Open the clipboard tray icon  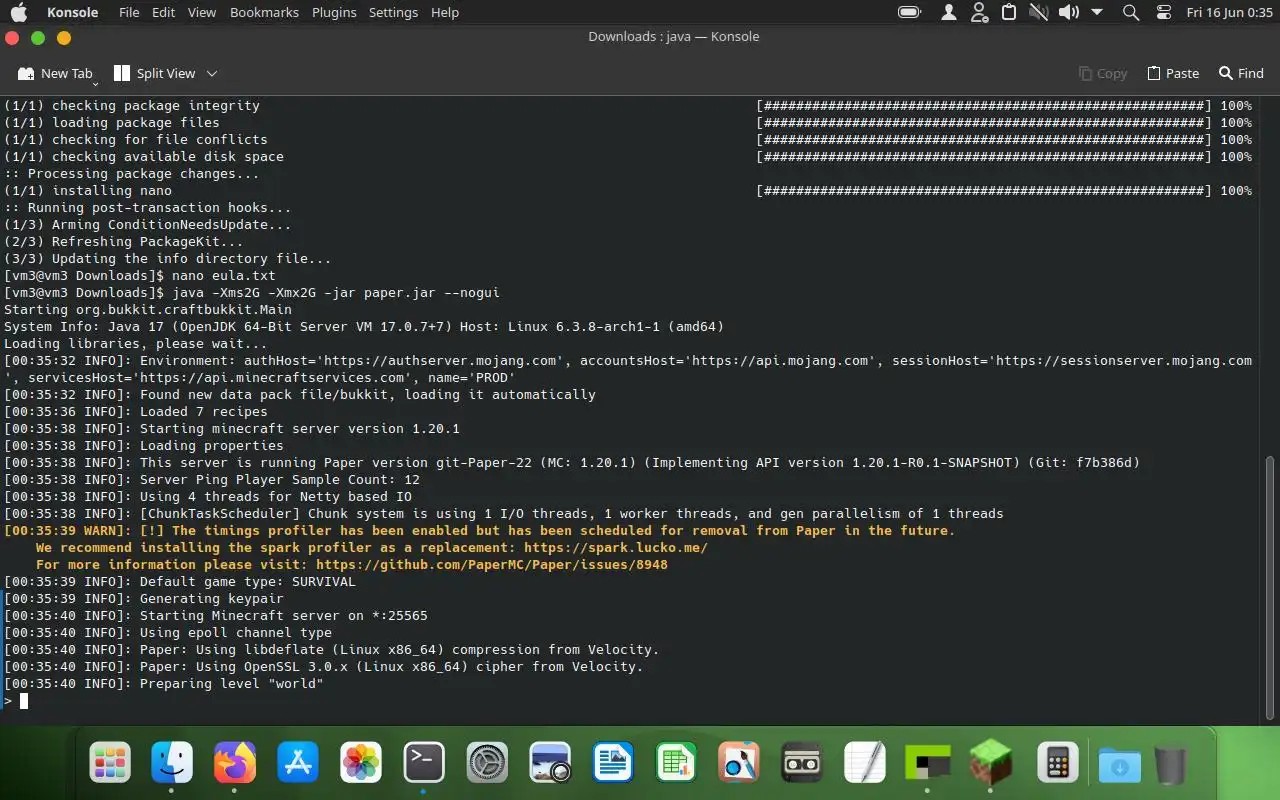pyautogui.click(x=1009, y=12)
